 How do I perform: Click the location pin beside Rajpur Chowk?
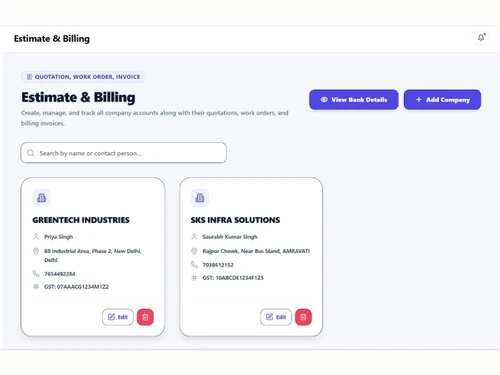coord(194,251)
